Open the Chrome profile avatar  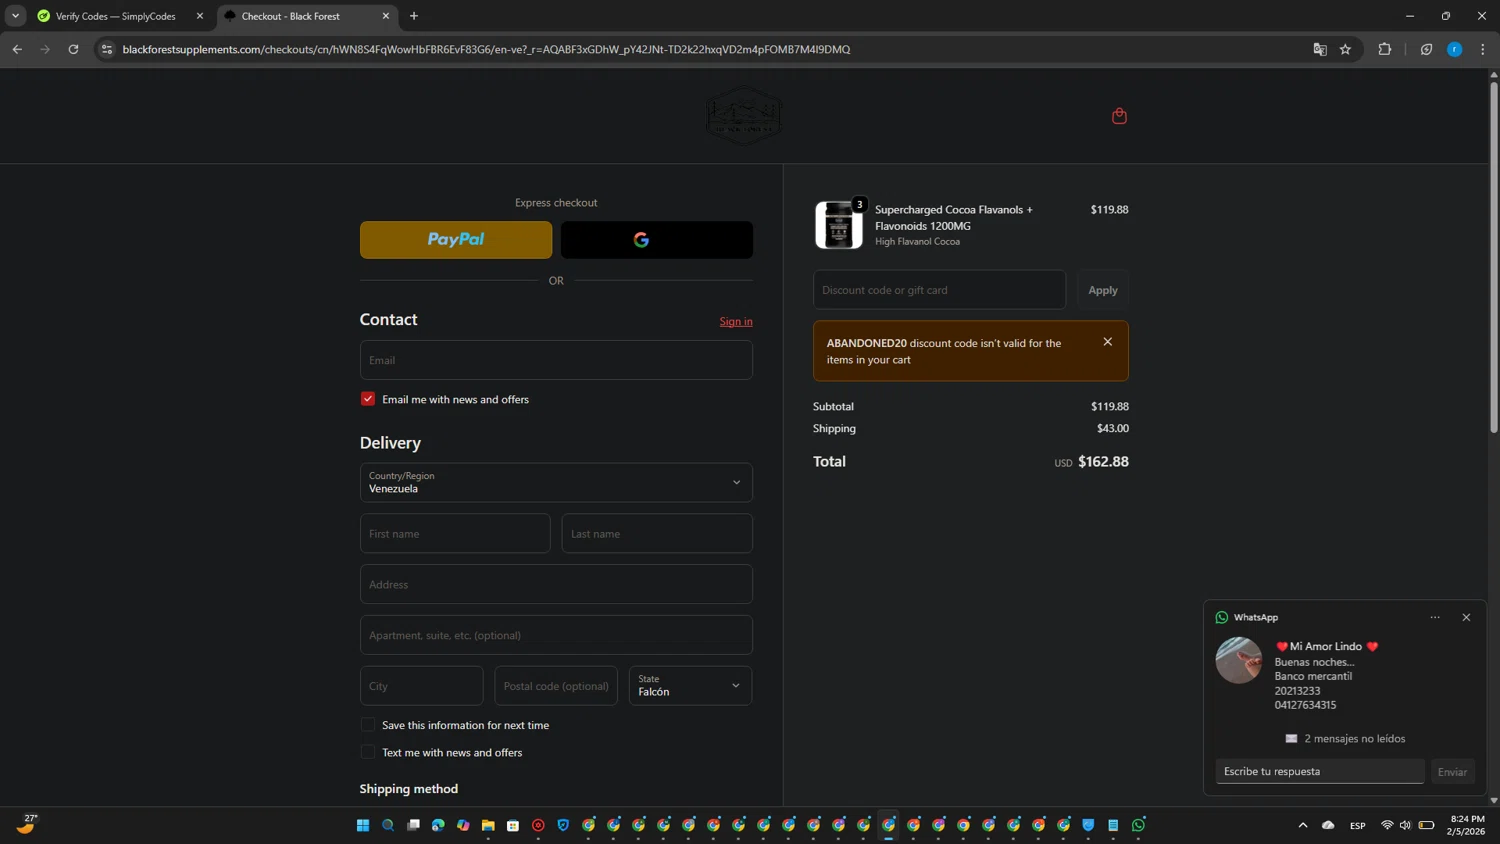pos(1455,49)
